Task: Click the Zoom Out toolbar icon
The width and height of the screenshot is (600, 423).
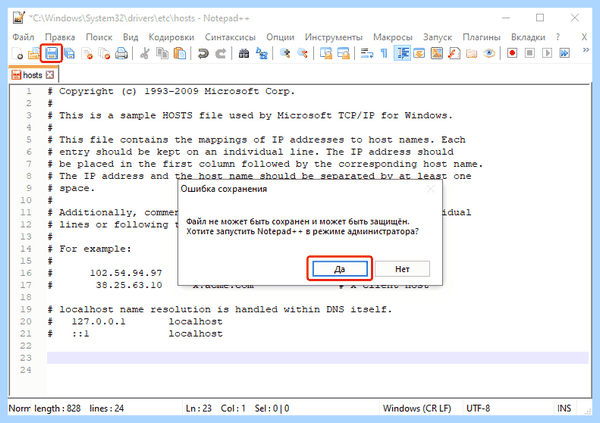Action: 302,53
